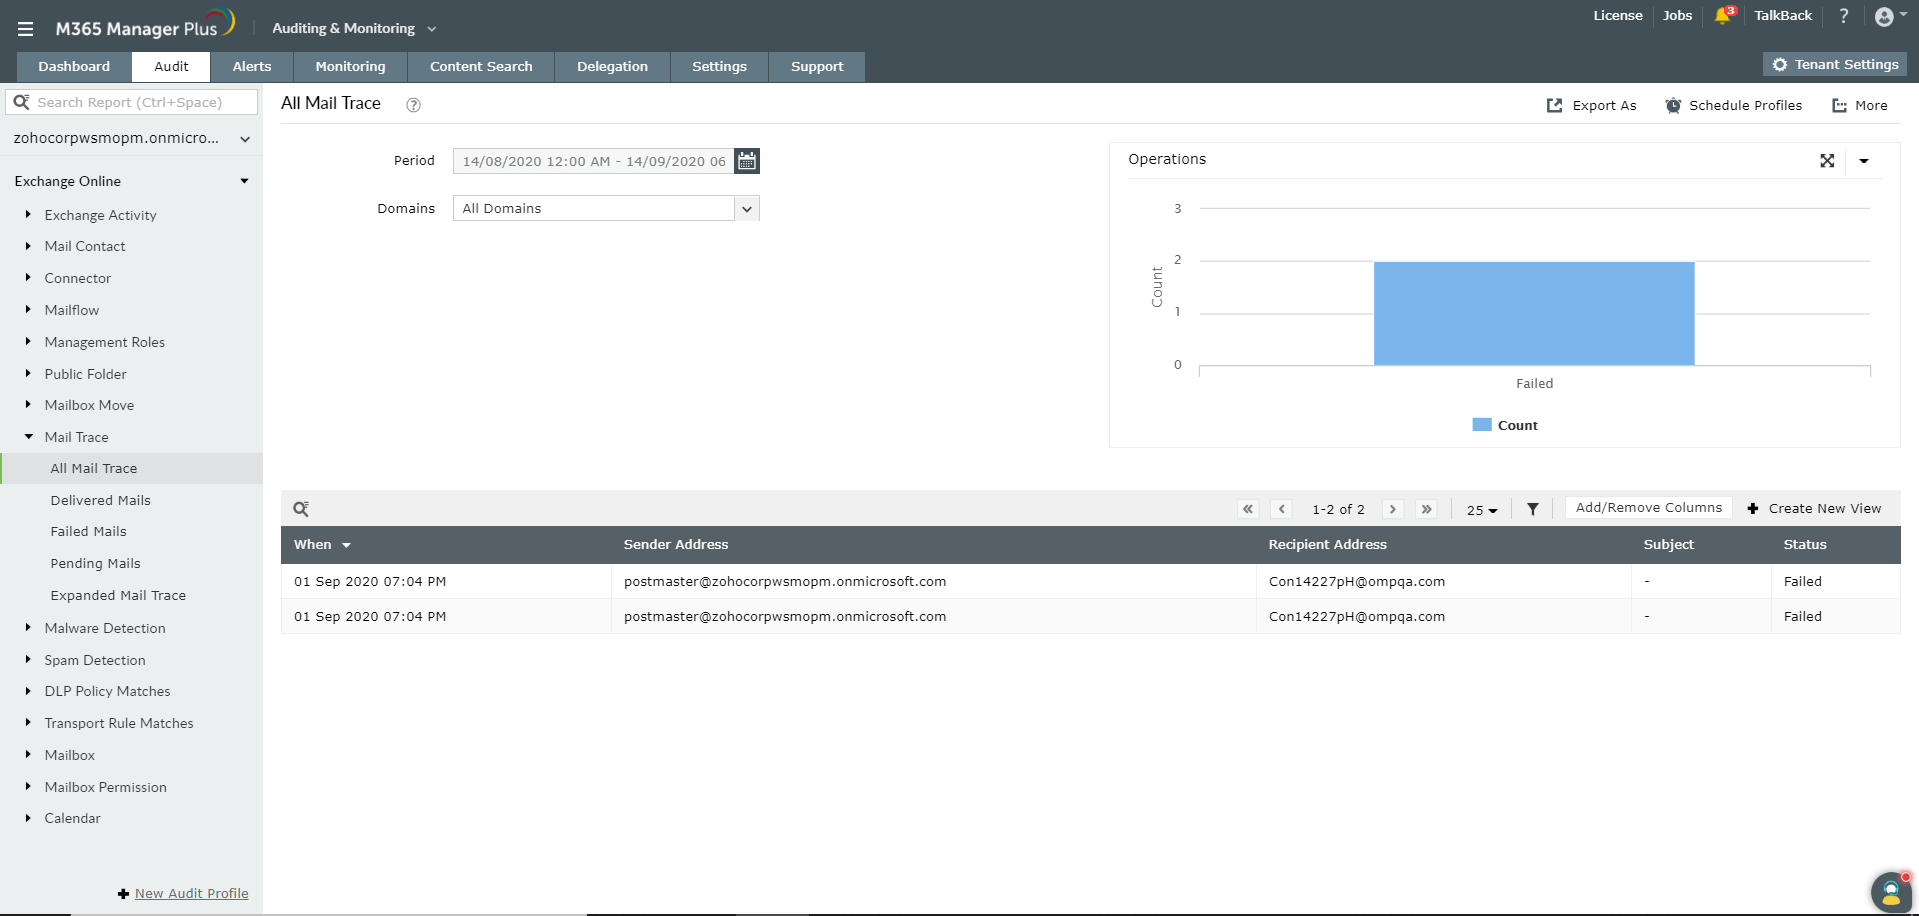Go to the last results page
The image size is (1919, 916).
pos(1427,509)
